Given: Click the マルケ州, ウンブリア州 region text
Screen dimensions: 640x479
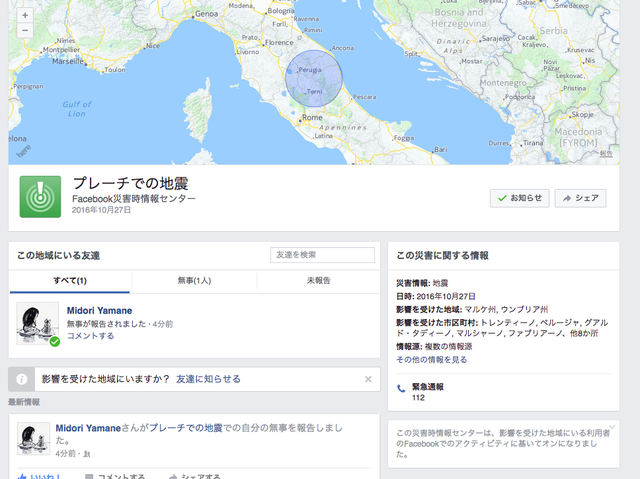Looking at the screenshot, I should tap(506, 310).
